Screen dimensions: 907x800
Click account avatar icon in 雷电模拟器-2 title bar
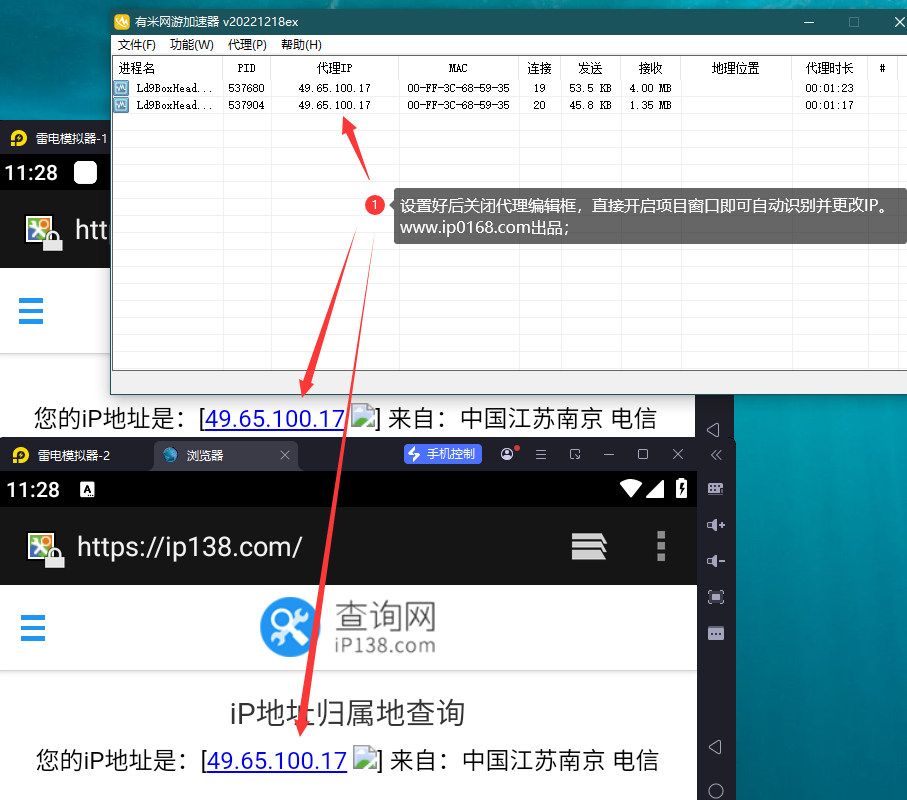(x=507, y=454)
